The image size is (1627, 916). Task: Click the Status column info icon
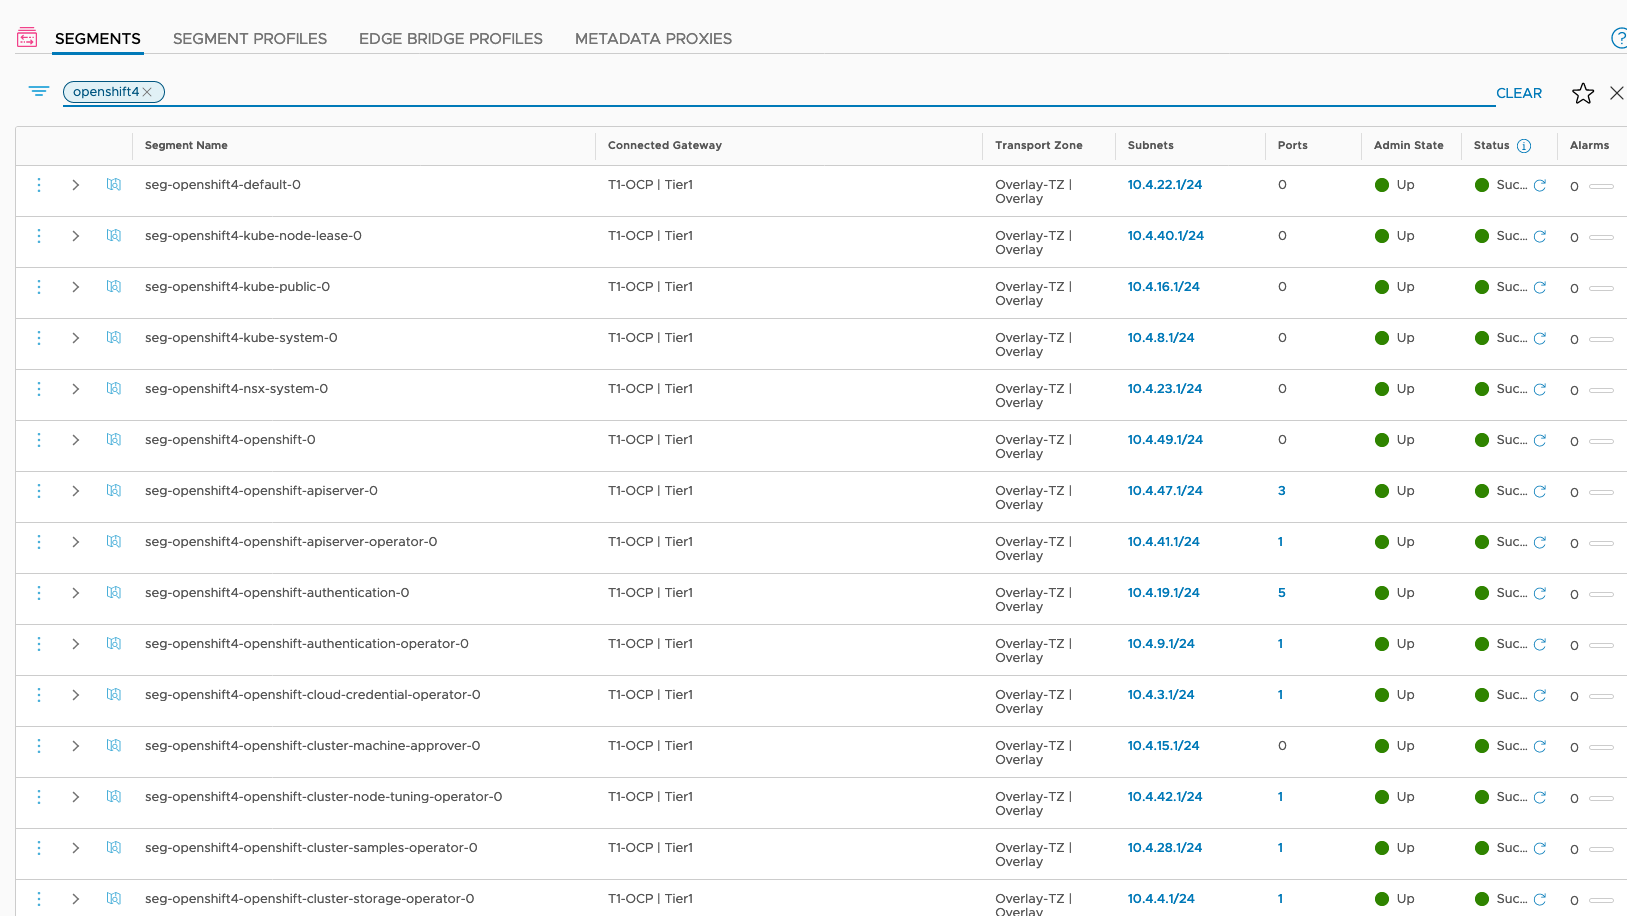pos(1524,146)
